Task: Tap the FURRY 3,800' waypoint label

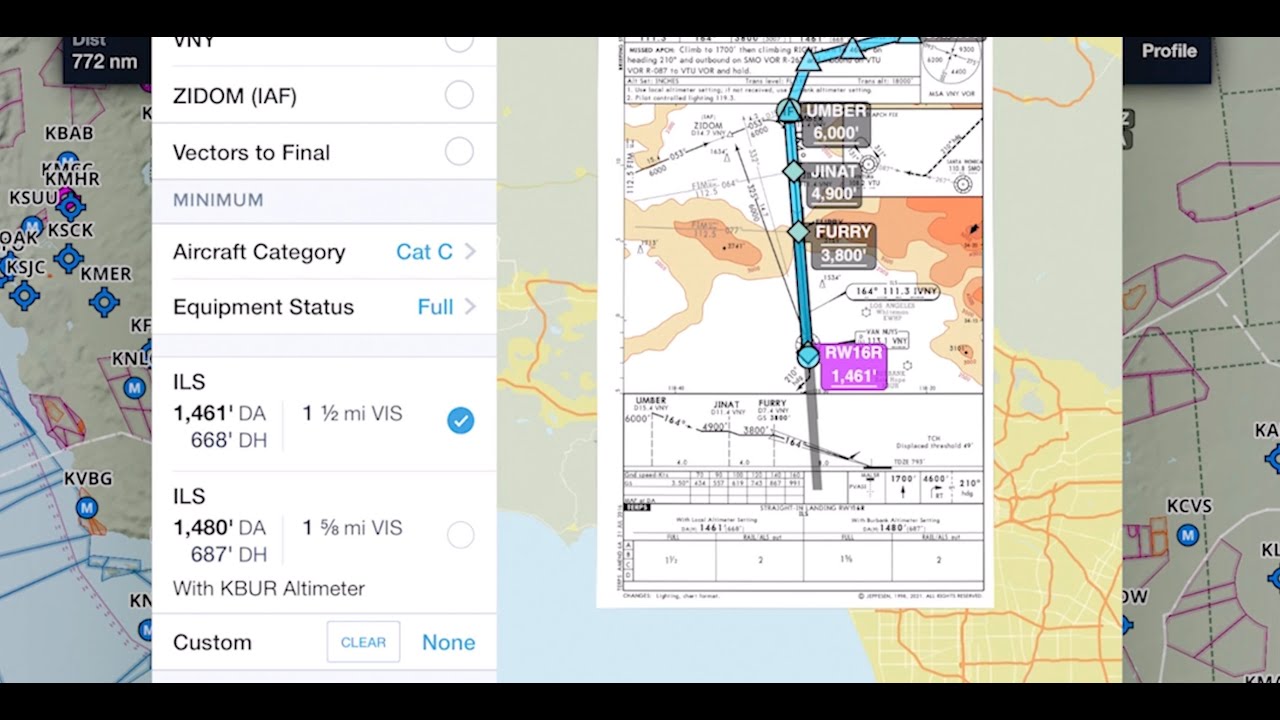Action: click(844, 243)
